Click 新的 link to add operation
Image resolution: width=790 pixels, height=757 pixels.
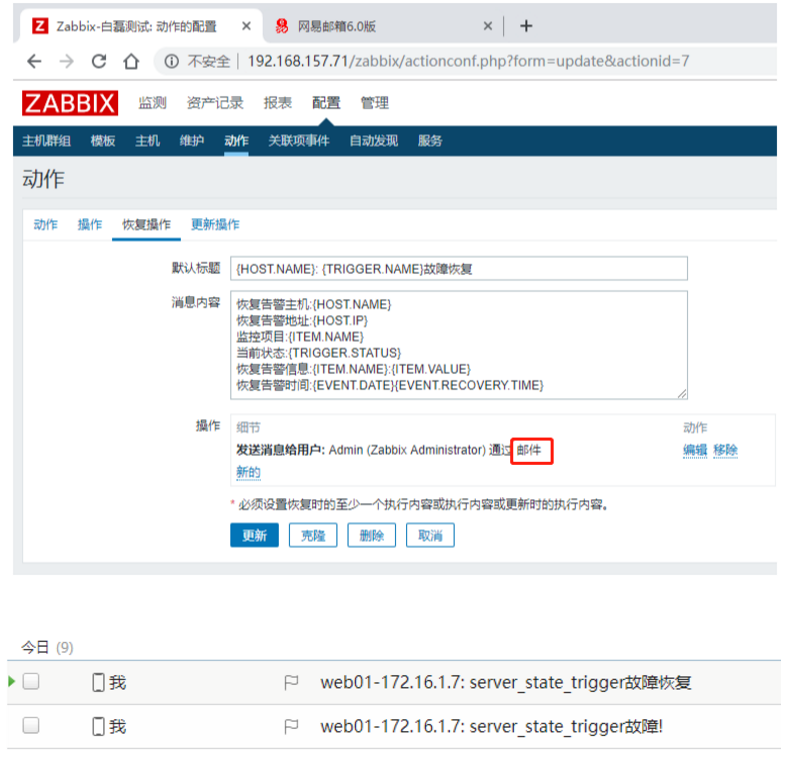pyautogui.click(x=248, y=472)
